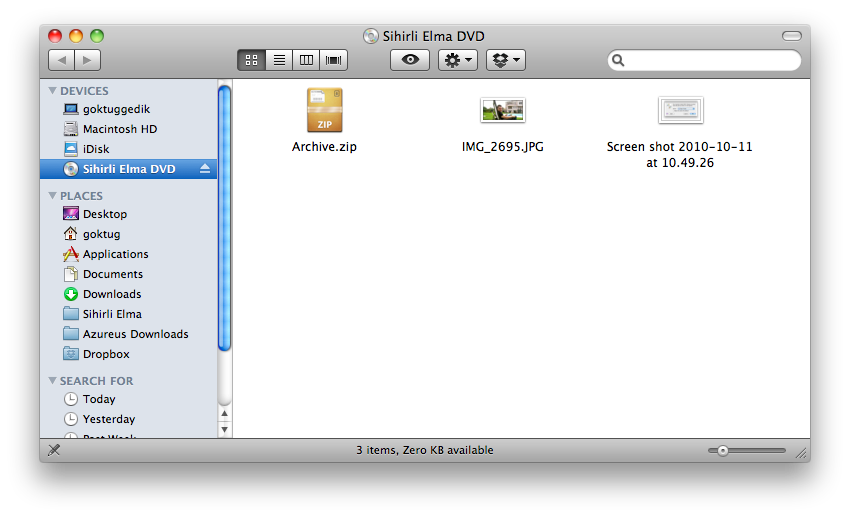The width and height of the screenshot is (850, 517).
Task: Switch to icon view mode
Action: coord(251,60)
